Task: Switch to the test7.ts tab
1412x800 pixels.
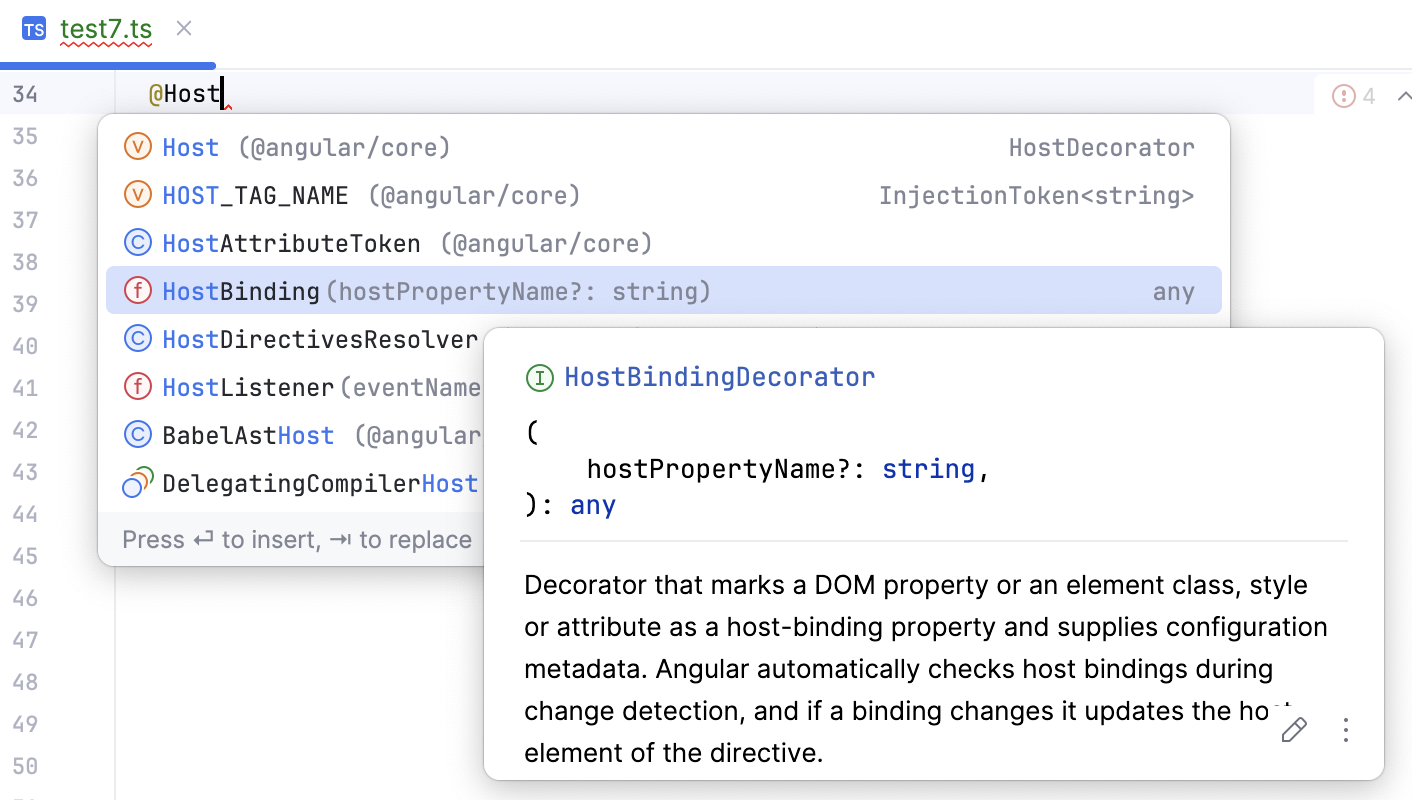Action: [105, 29]
